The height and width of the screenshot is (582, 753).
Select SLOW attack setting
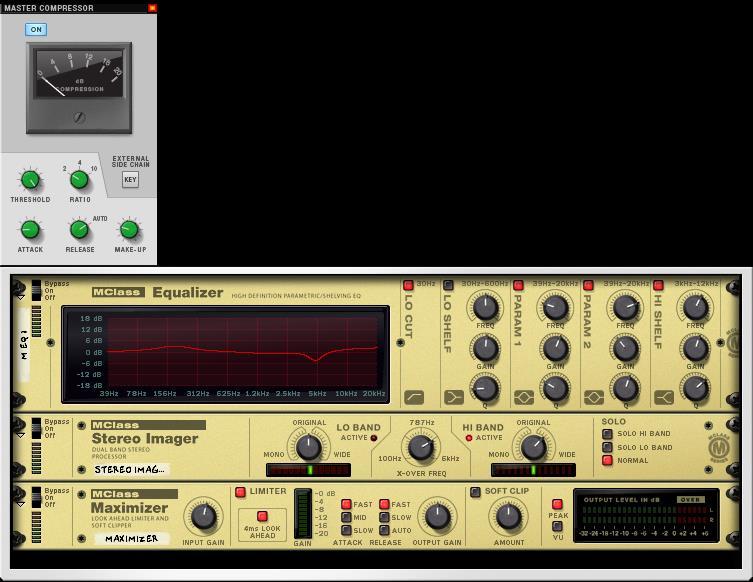coord(346,530)
